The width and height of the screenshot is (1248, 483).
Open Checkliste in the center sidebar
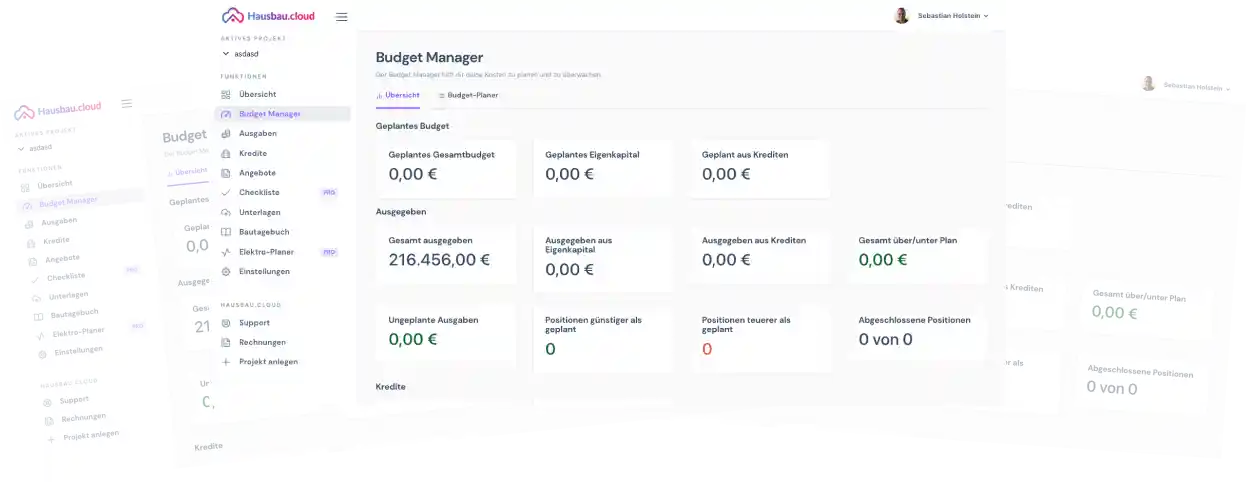point(259,192)
